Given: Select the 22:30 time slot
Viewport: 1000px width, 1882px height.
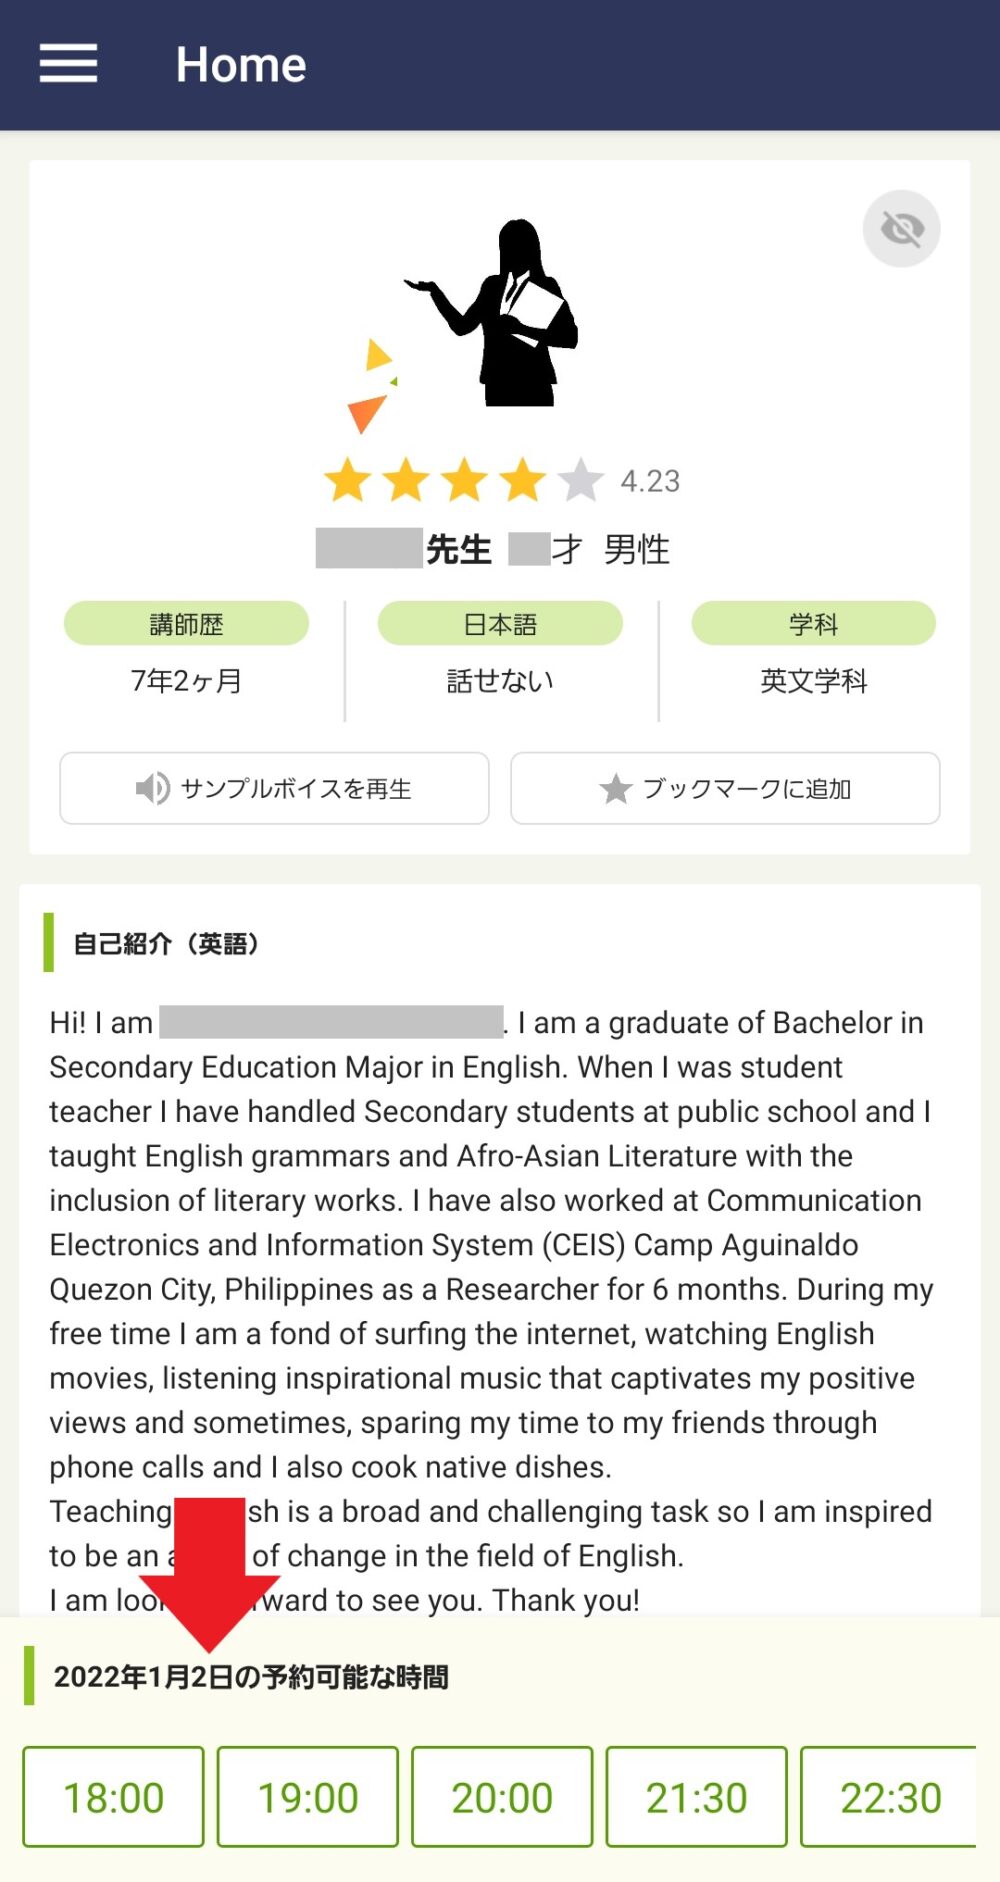Looking at the screenshot, I should [890, 1797].
